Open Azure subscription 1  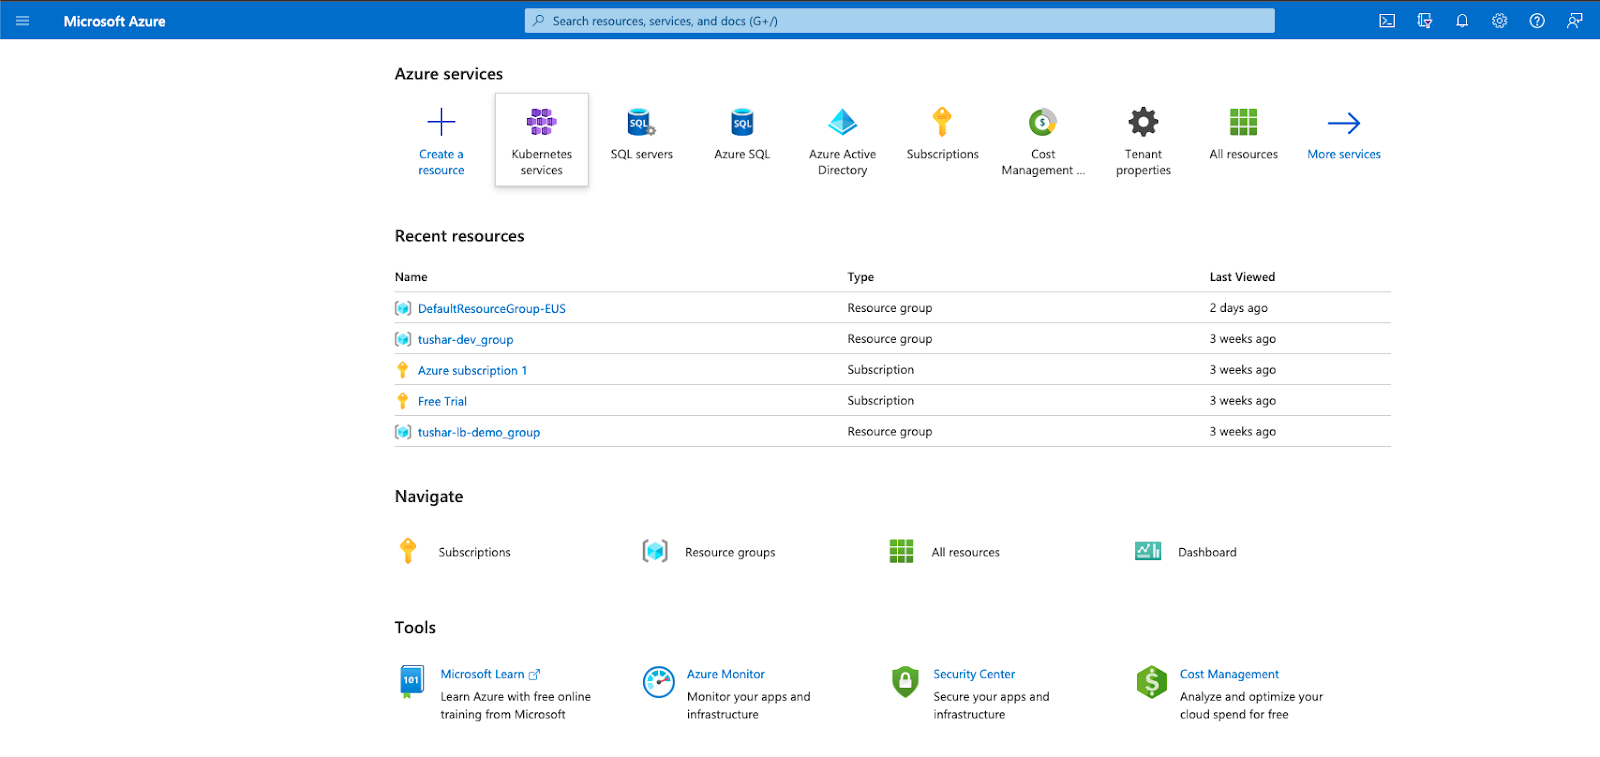pyautogui.click(x=472, y=371)
